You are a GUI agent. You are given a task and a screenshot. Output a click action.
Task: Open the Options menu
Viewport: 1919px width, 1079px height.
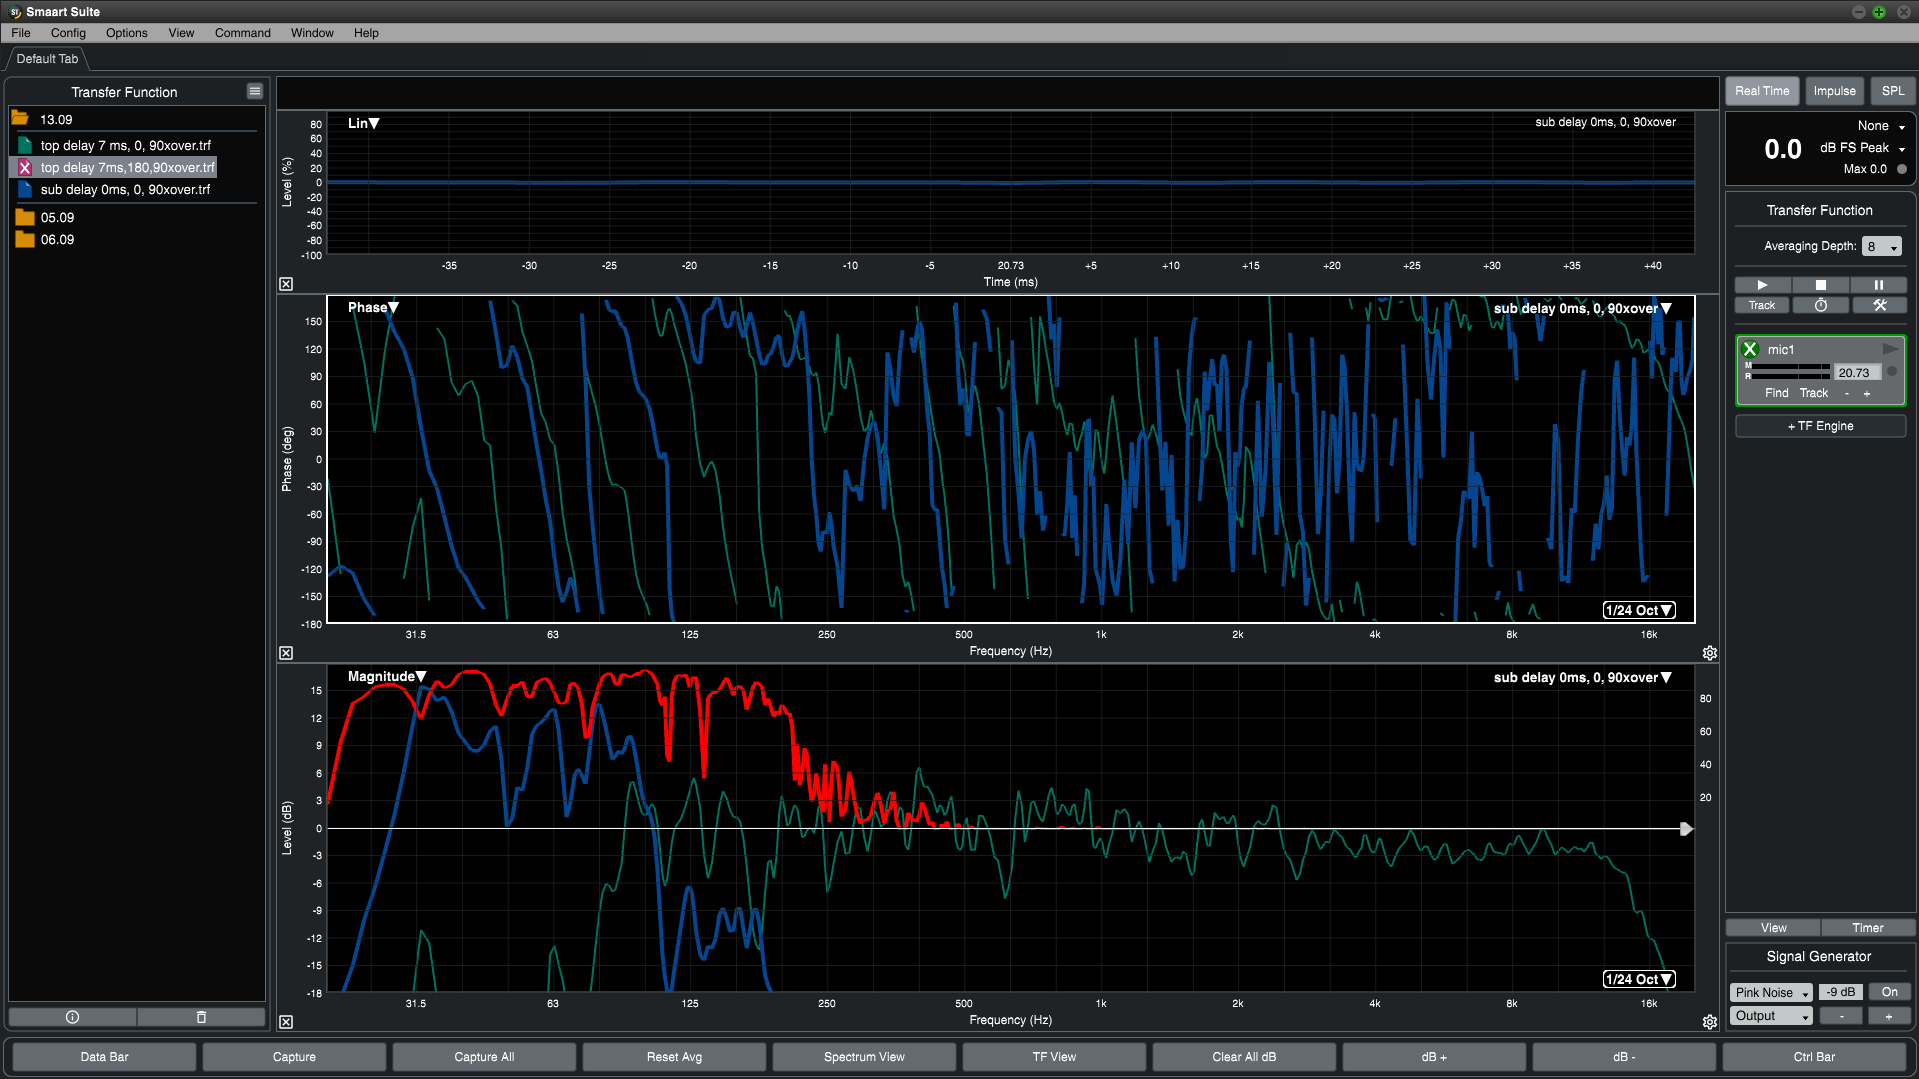[126, 33]
